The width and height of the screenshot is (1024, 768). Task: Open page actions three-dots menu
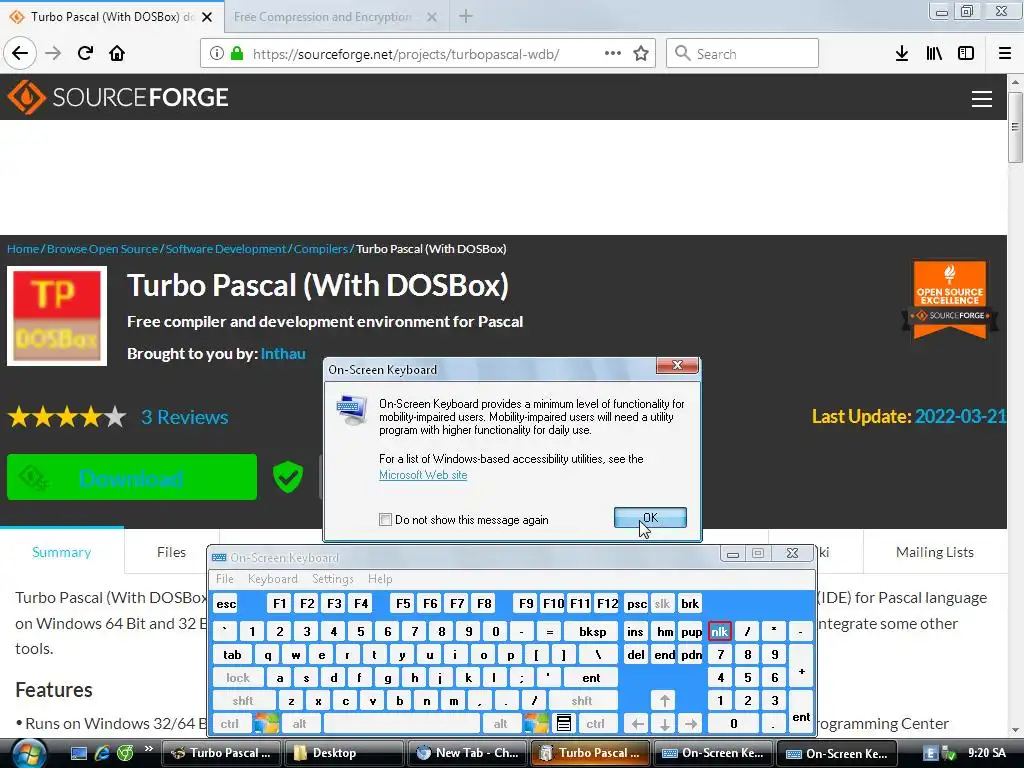point(613,53)
